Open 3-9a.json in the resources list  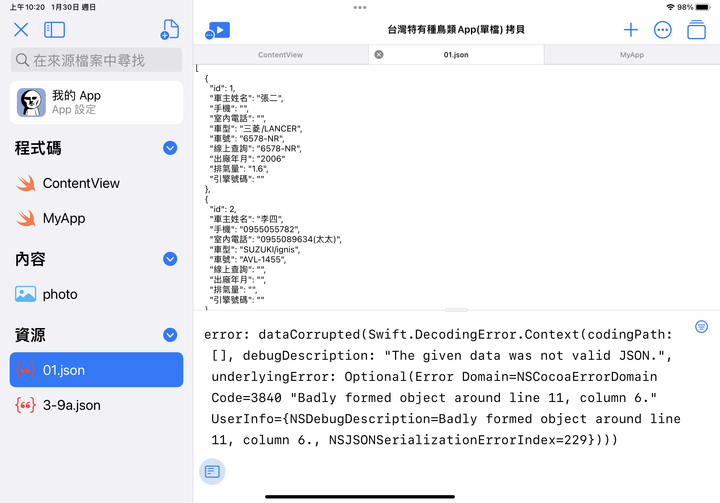coord(96,405)
